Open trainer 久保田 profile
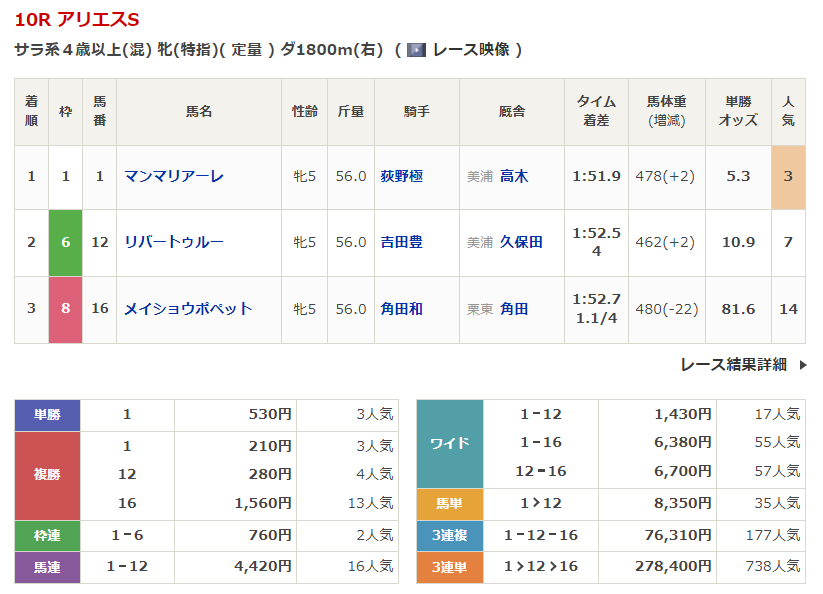This screenshot has width=823, height=594. pos(521,242)
